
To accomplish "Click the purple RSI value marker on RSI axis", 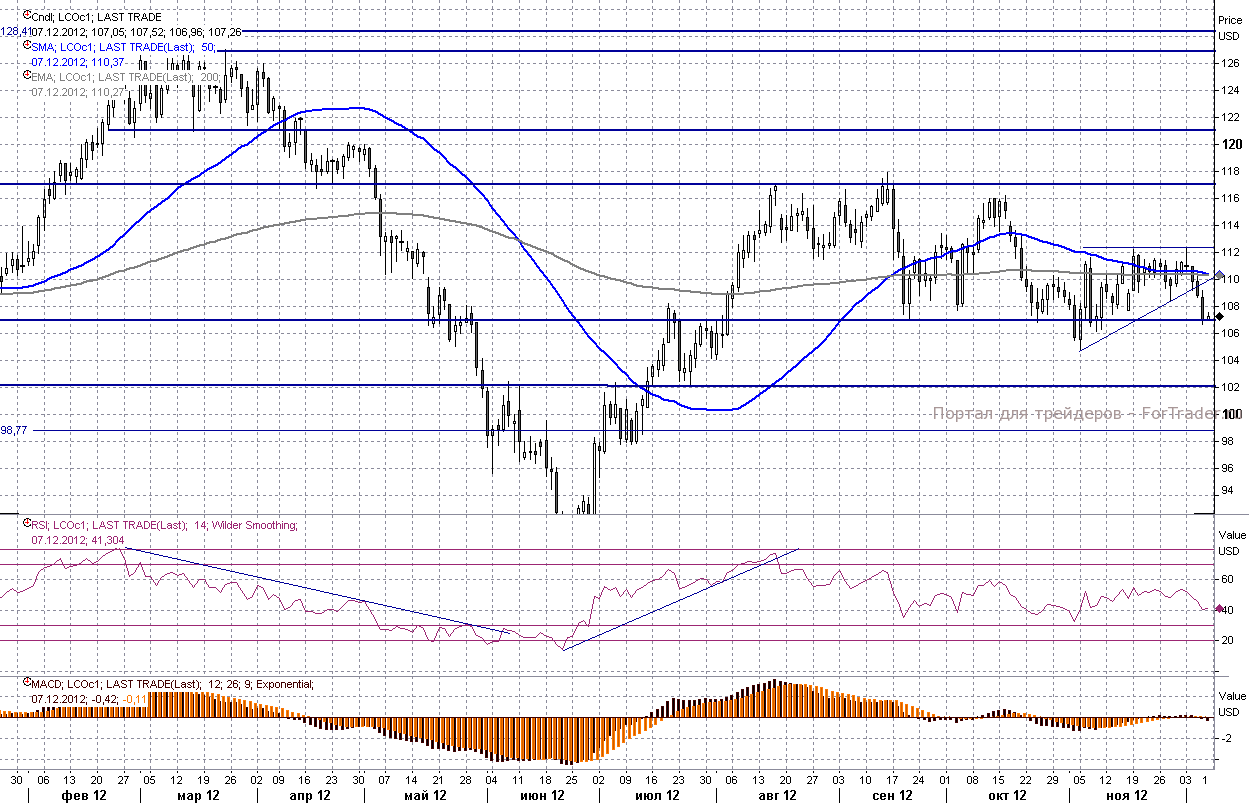I will pyautogui.click(x=1219, y=608).
